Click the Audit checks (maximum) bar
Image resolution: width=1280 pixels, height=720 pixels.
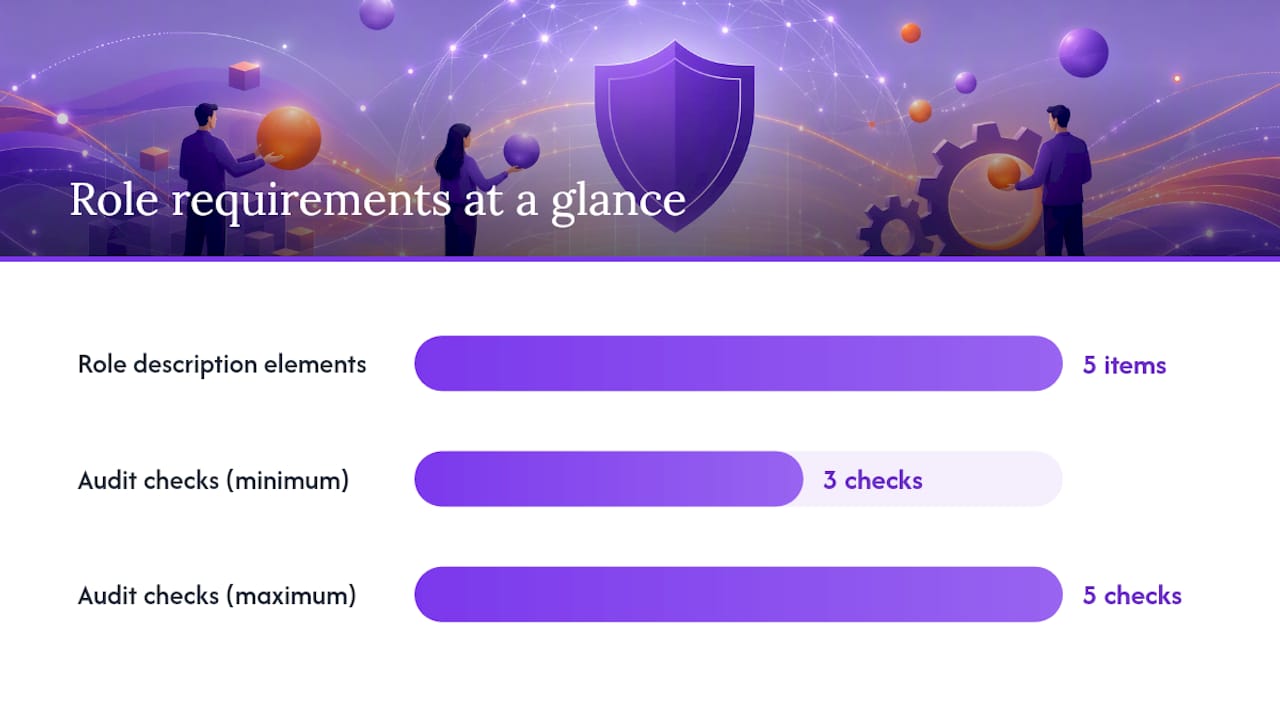coord(738,594)
